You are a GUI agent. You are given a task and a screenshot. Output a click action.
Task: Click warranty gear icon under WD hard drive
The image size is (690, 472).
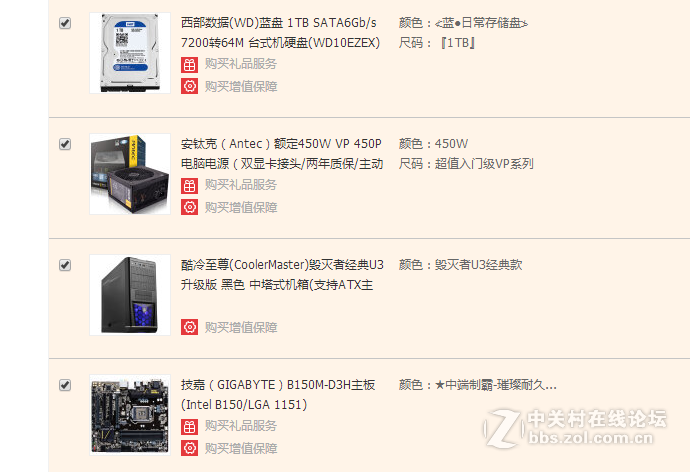click(x=189, y=86)
